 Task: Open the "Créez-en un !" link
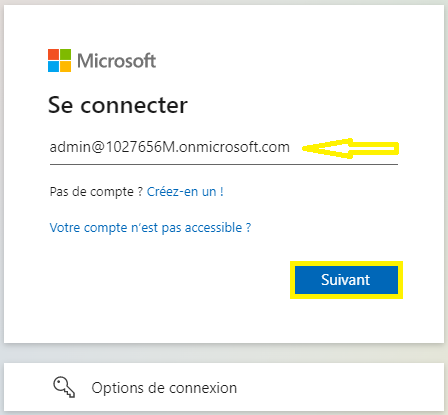coord(185,192)
